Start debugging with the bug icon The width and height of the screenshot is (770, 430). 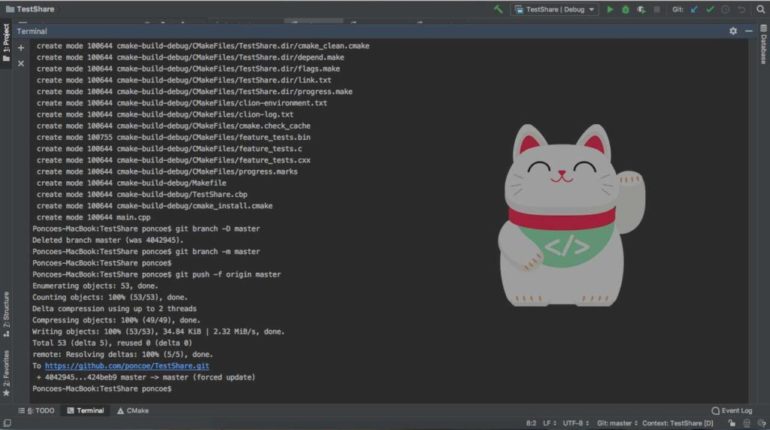[625, 9]
